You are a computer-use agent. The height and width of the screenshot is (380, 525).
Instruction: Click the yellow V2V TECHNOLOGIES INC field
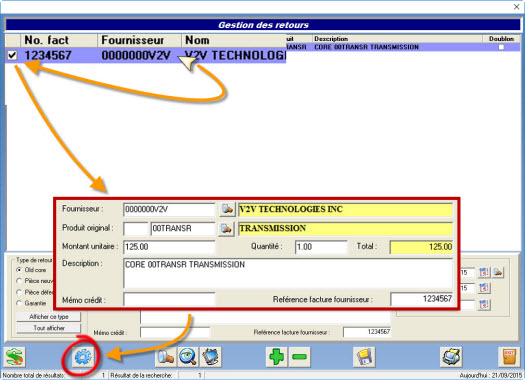tap(345, 210)
